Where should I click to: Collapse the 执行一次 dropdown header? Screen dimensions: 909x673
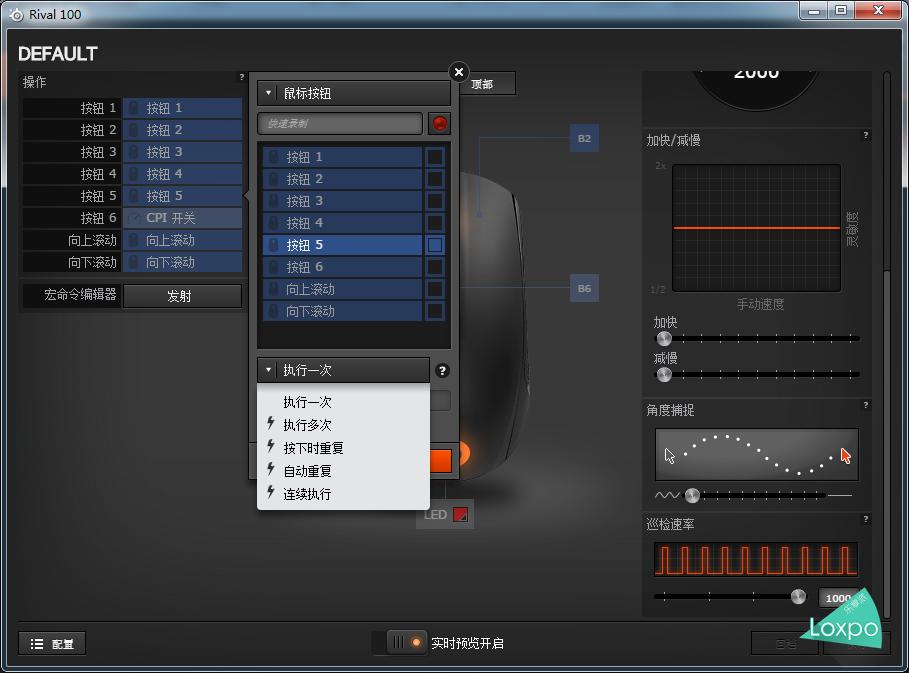343,370
